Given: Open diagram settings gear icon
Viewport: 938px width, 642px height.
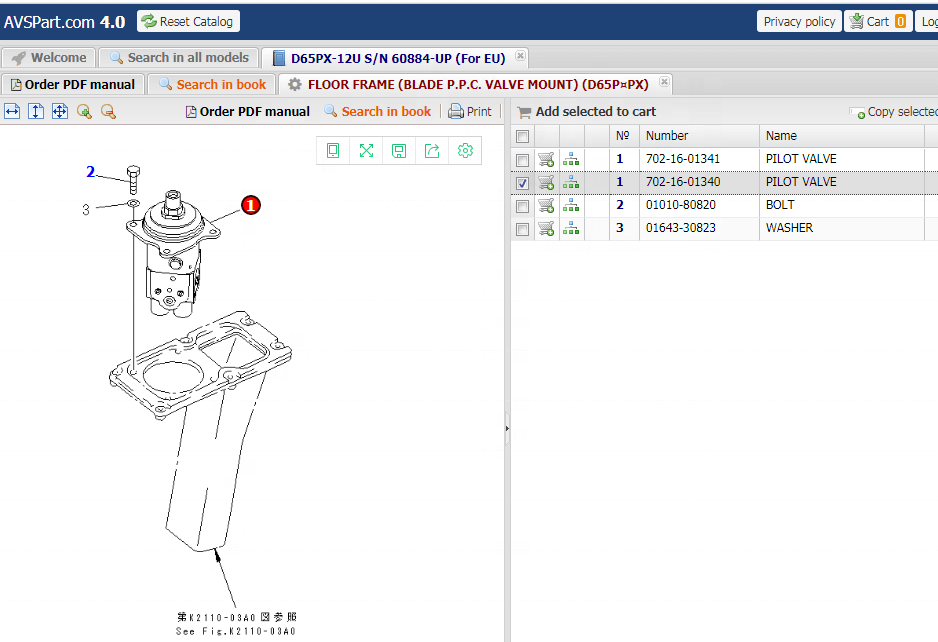Looking at the screenshot, I should pos(465,151).
